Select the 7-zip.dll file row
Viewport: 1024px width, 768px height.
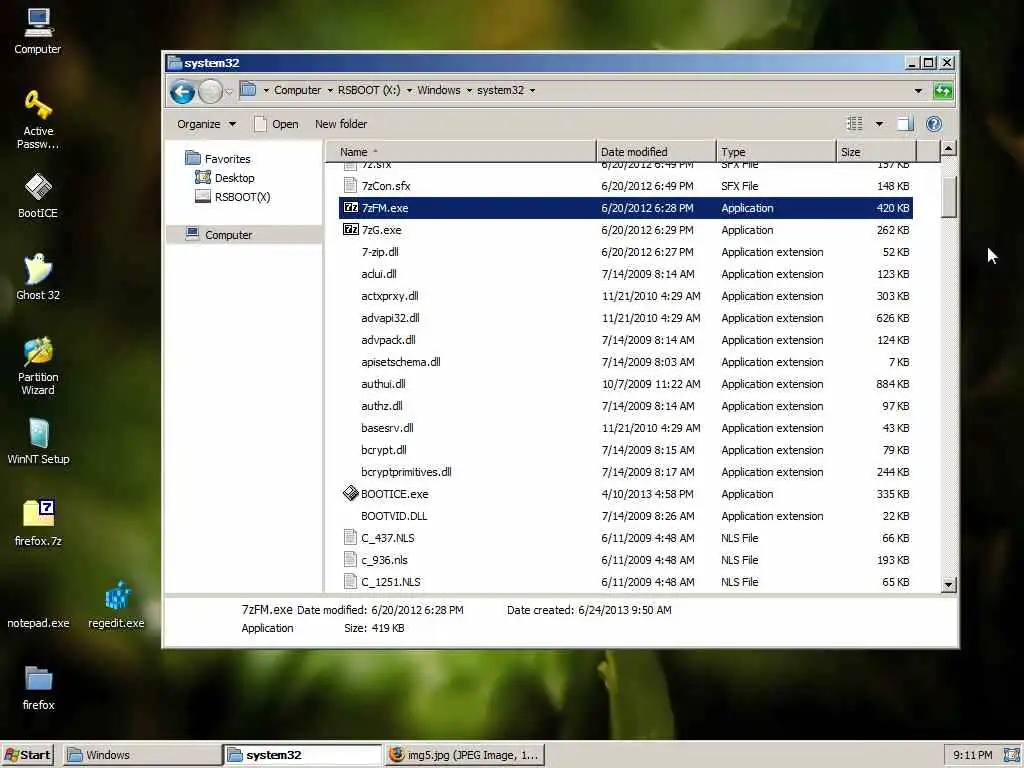coord(626,252)
